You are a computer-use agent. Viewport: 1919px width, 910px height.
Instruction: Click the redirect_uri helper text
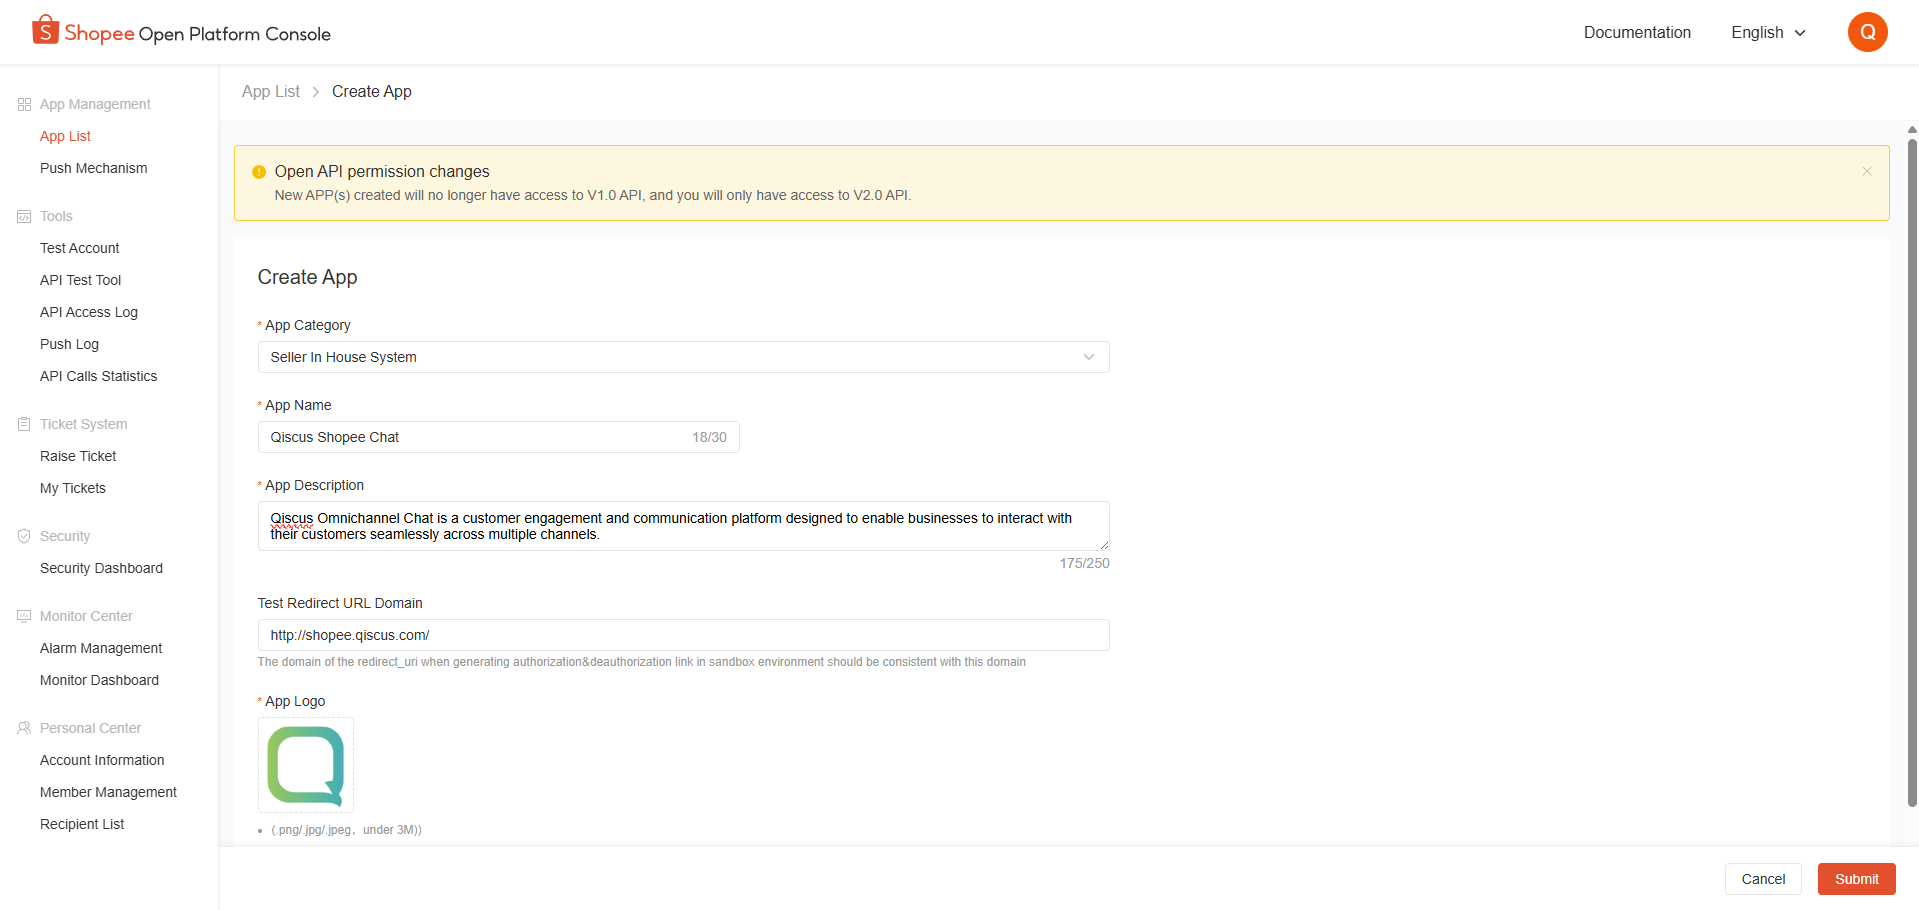coord(641,662)
